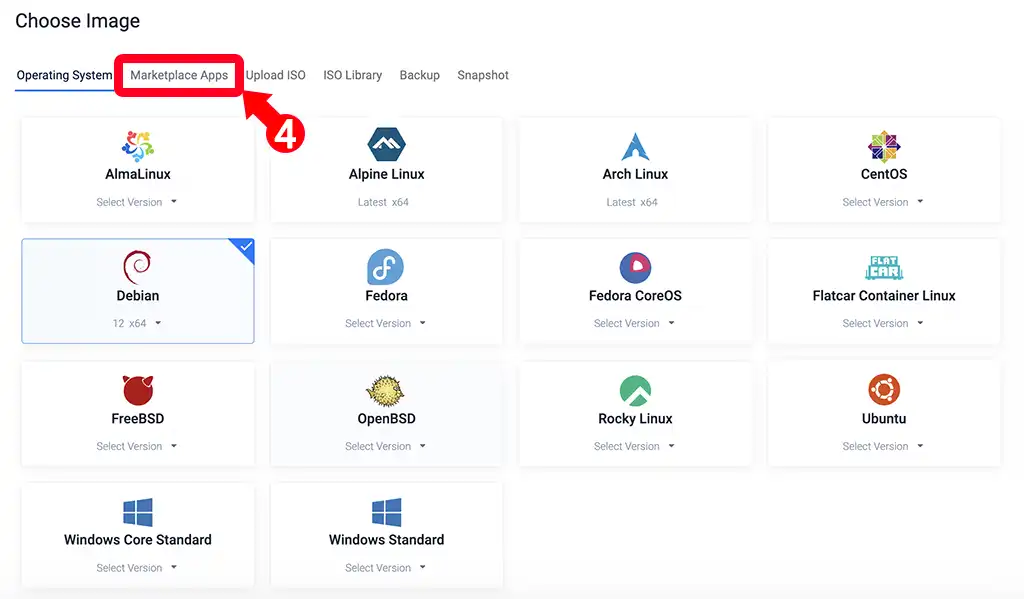Click the Arch Linux Latest x64 text
The width and height of the screenshot is (1024, 599).
click(x=632, y=202)
